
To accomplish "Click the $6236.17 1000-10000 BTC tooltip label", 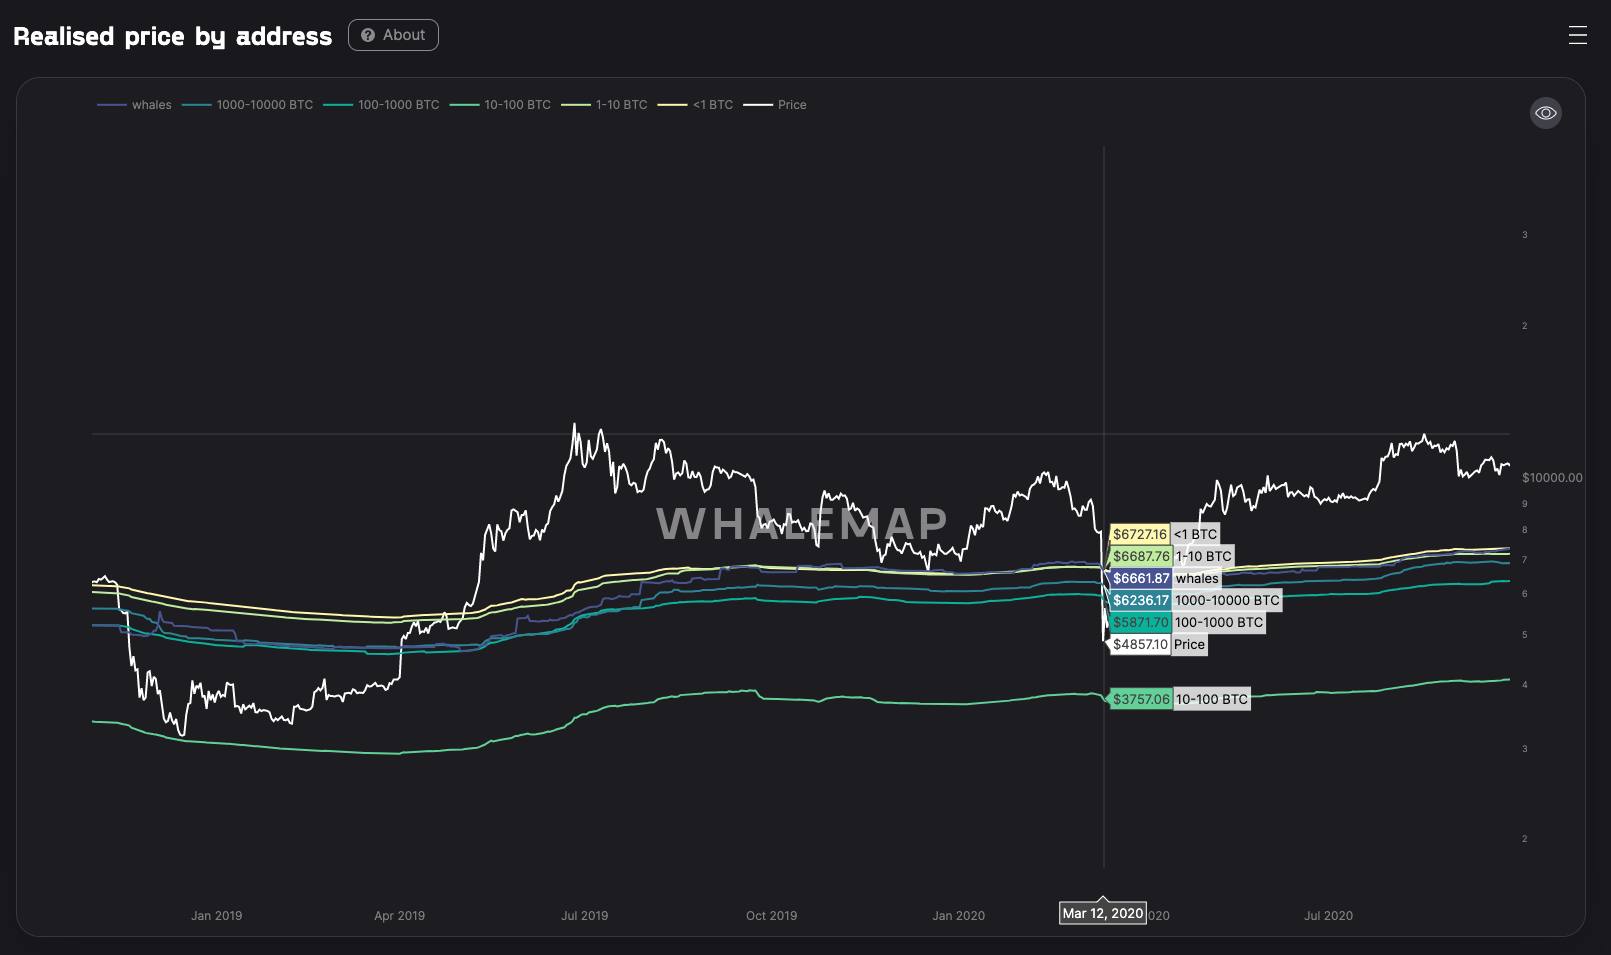I will [x=1195, y=600].
